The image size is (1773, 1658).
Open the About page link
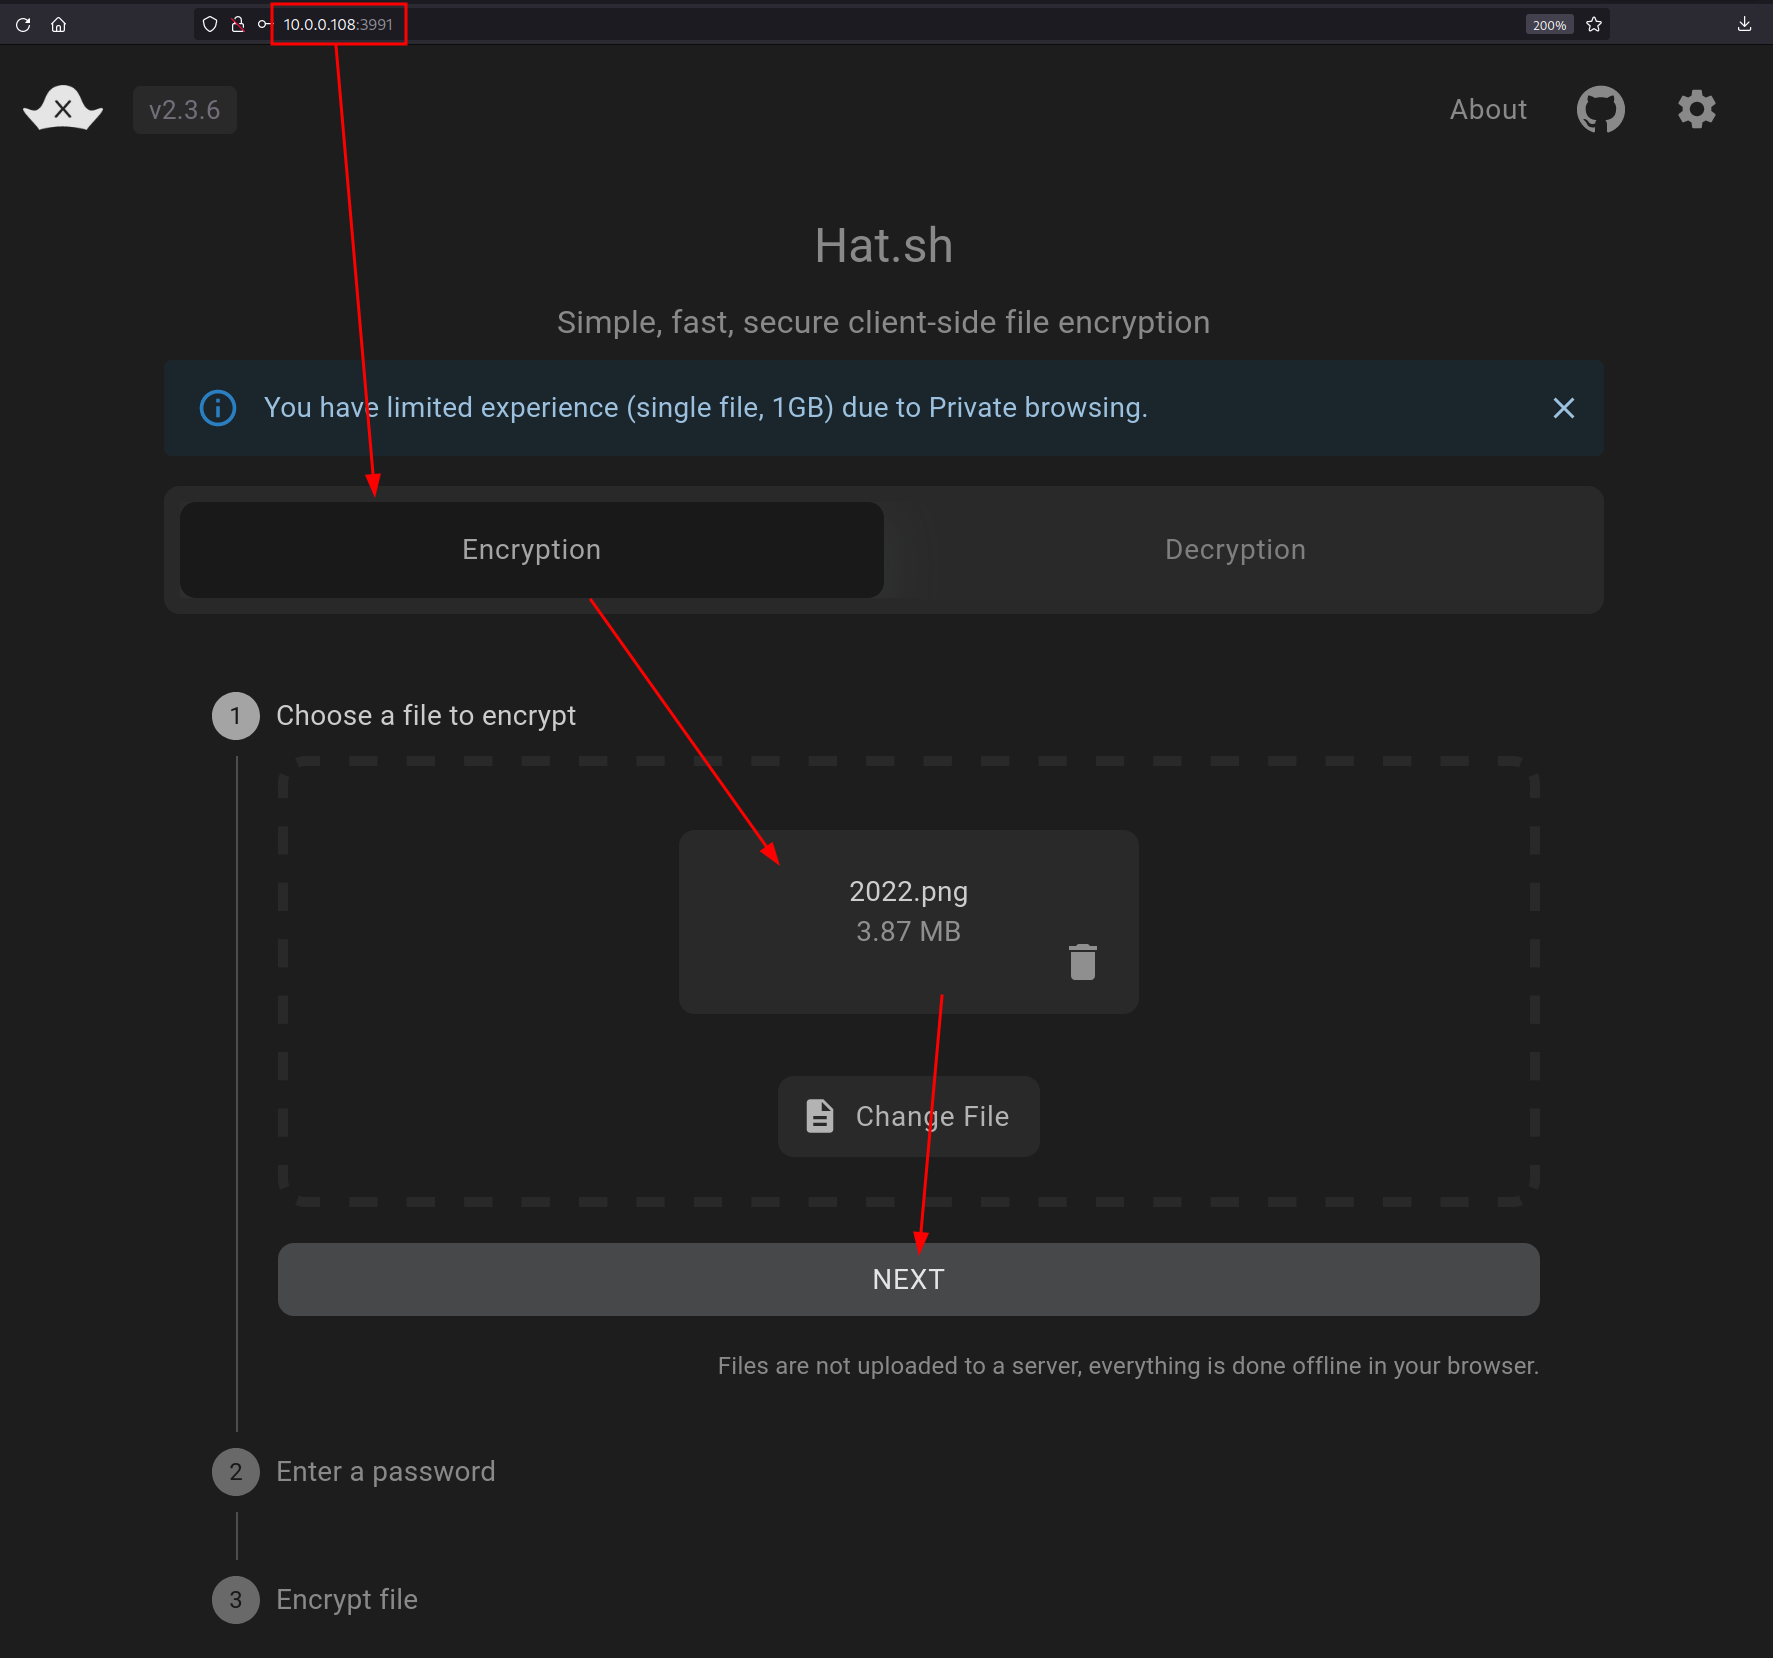[x=1488, y=109]
